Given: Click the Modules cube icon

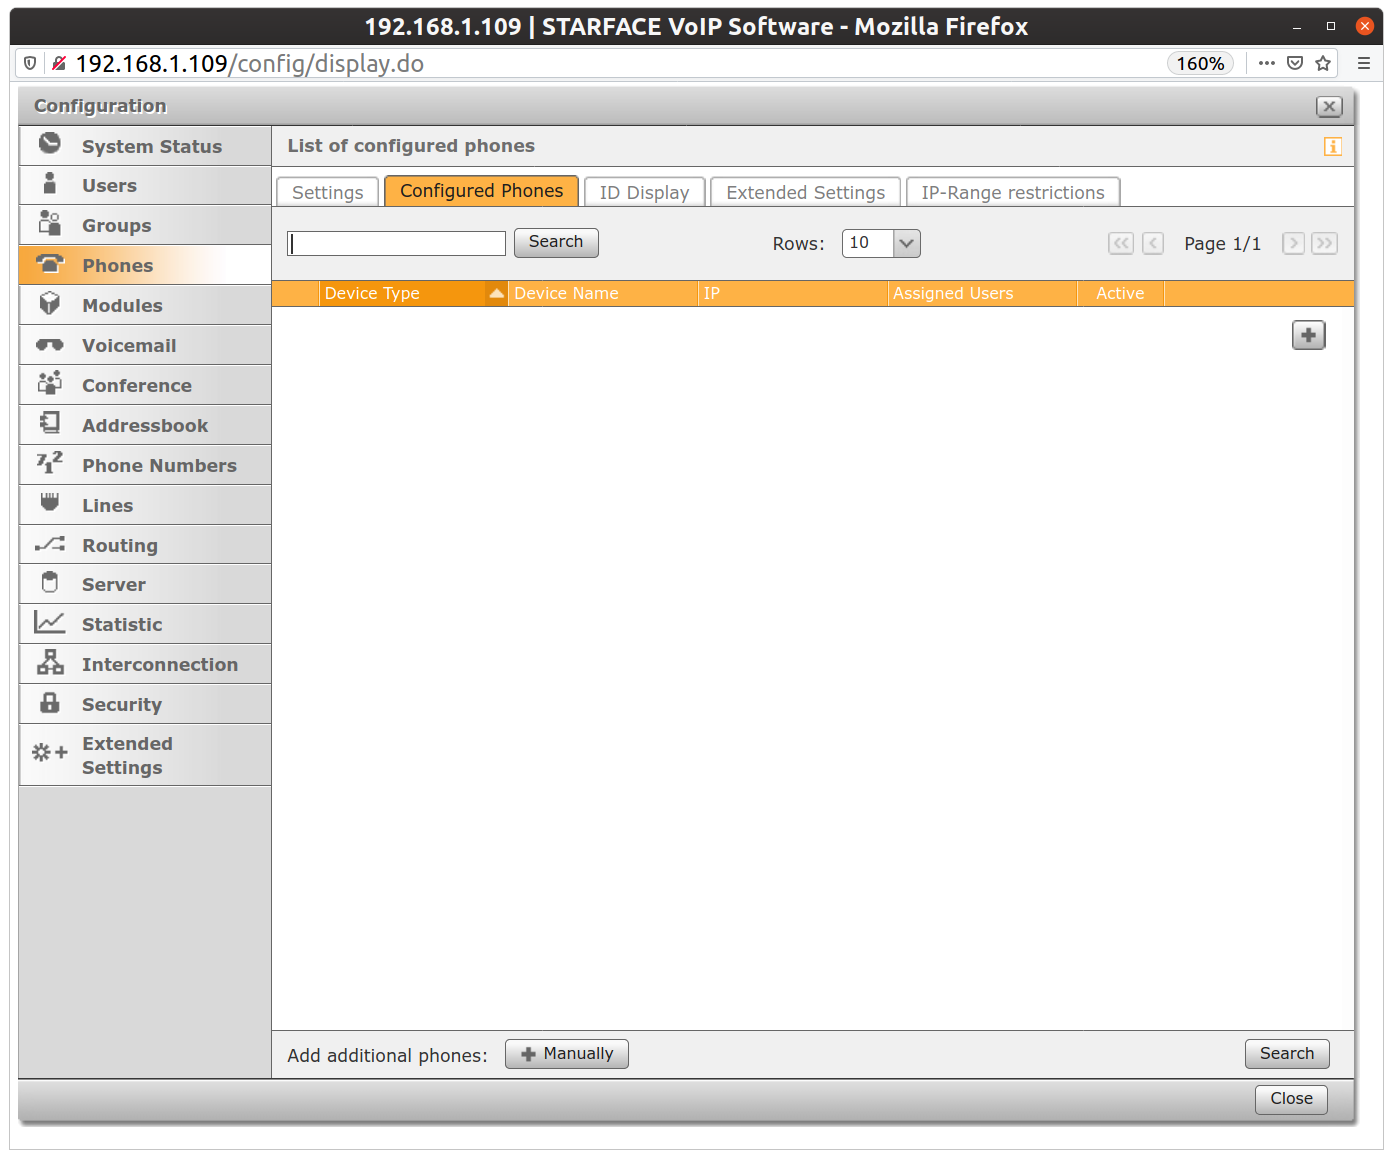Looking at the screenshot, I should (50, 304).
